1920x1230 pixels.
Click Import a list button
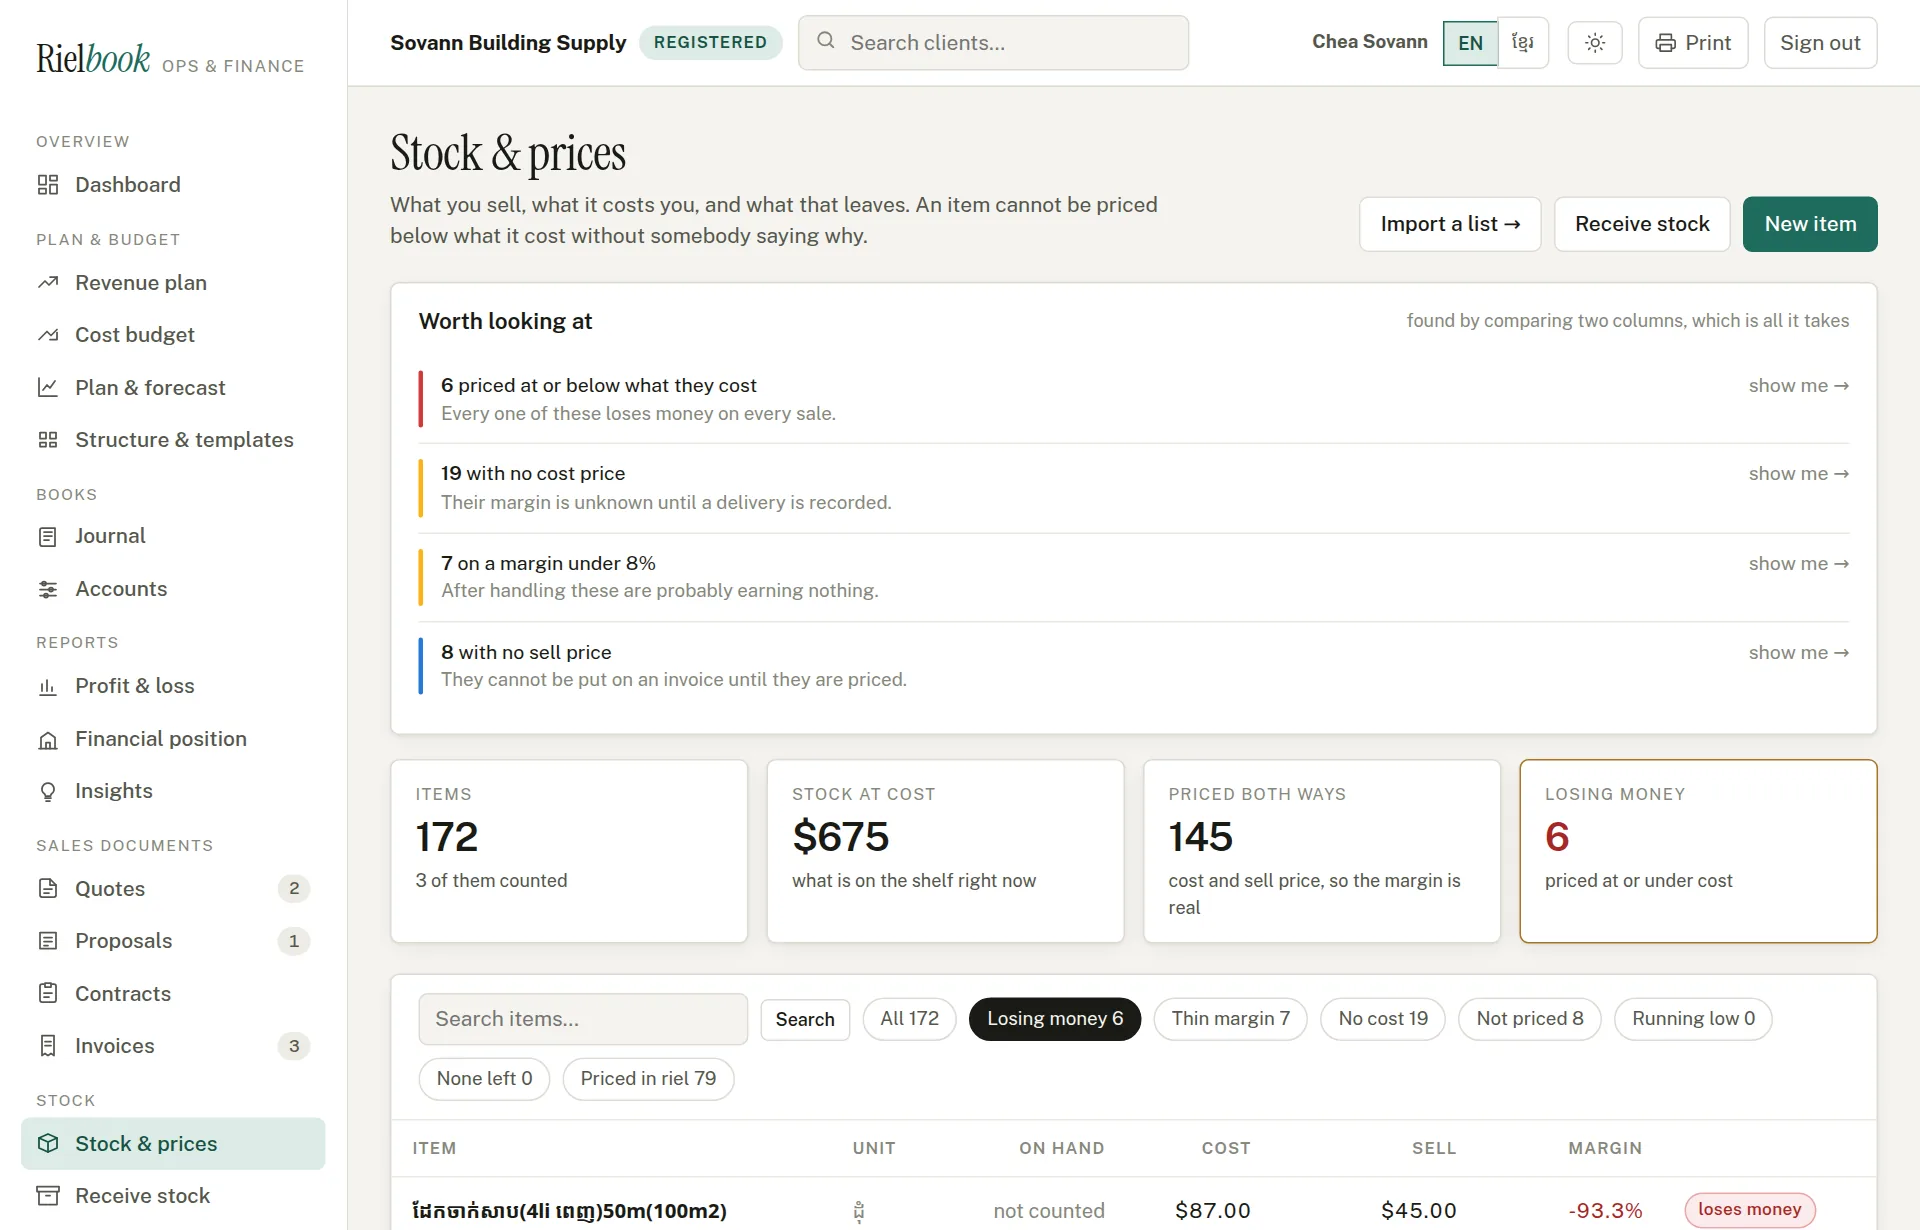[1450, 224]
